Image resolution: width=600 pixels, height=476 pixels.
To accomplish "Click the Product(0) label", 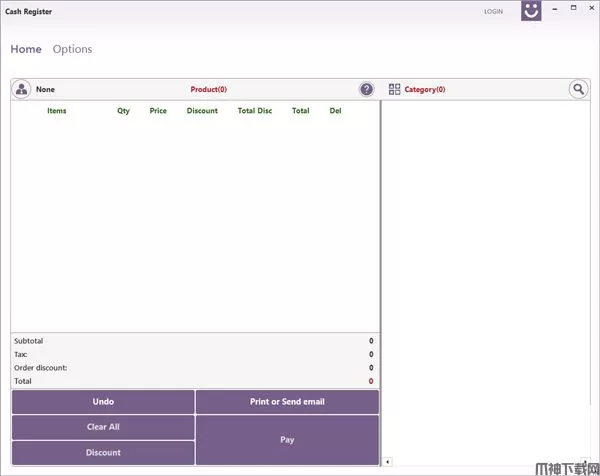I will point(209,89).
